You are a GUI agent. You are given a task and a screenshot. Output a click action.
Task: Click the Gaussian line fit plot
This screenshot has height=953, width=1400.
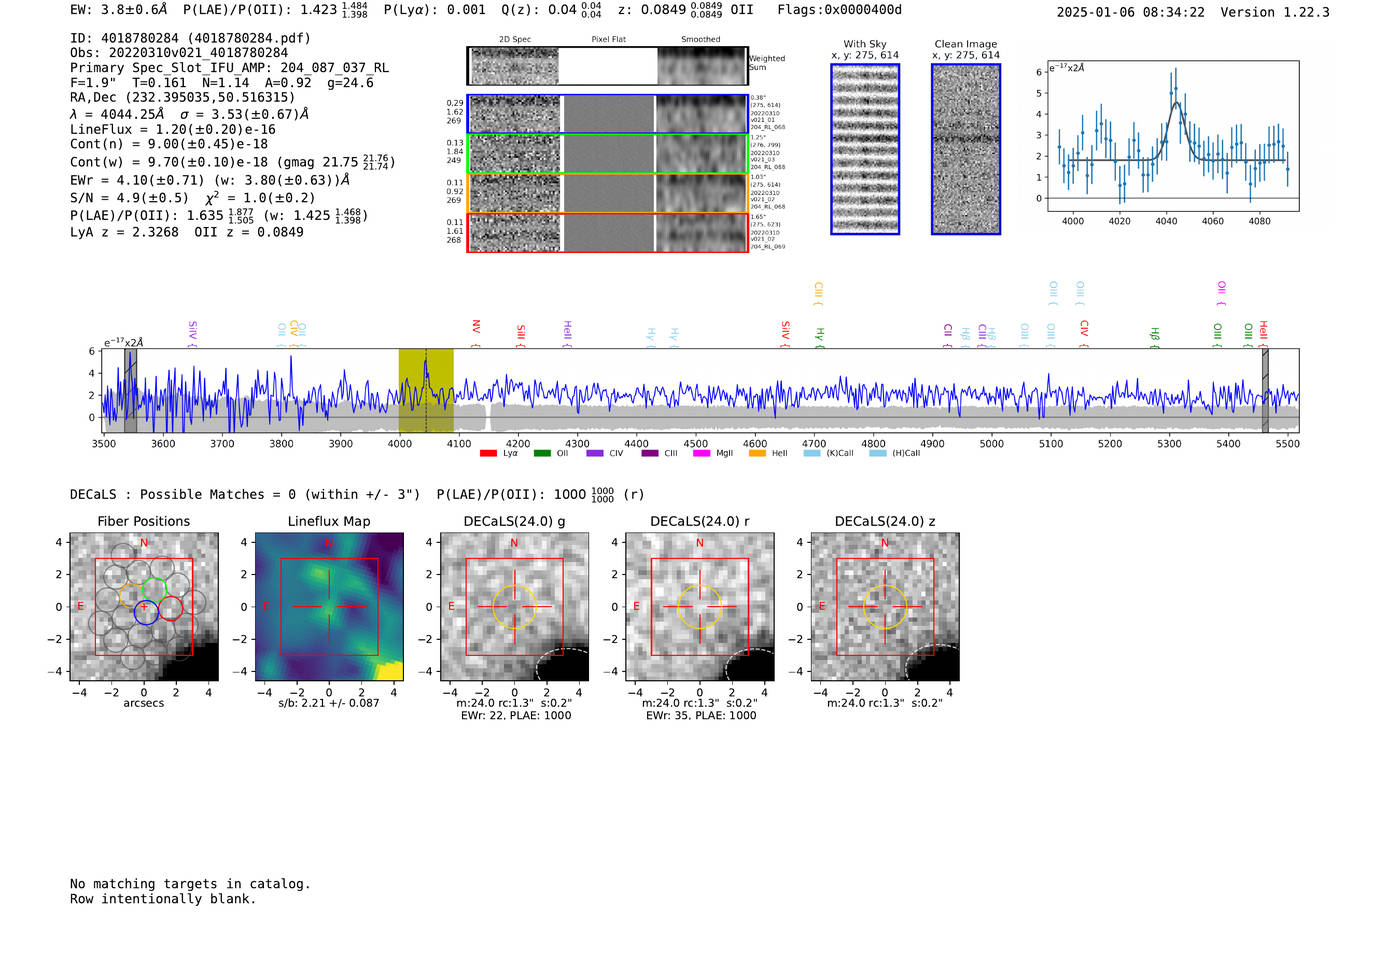coord(1172,137)
